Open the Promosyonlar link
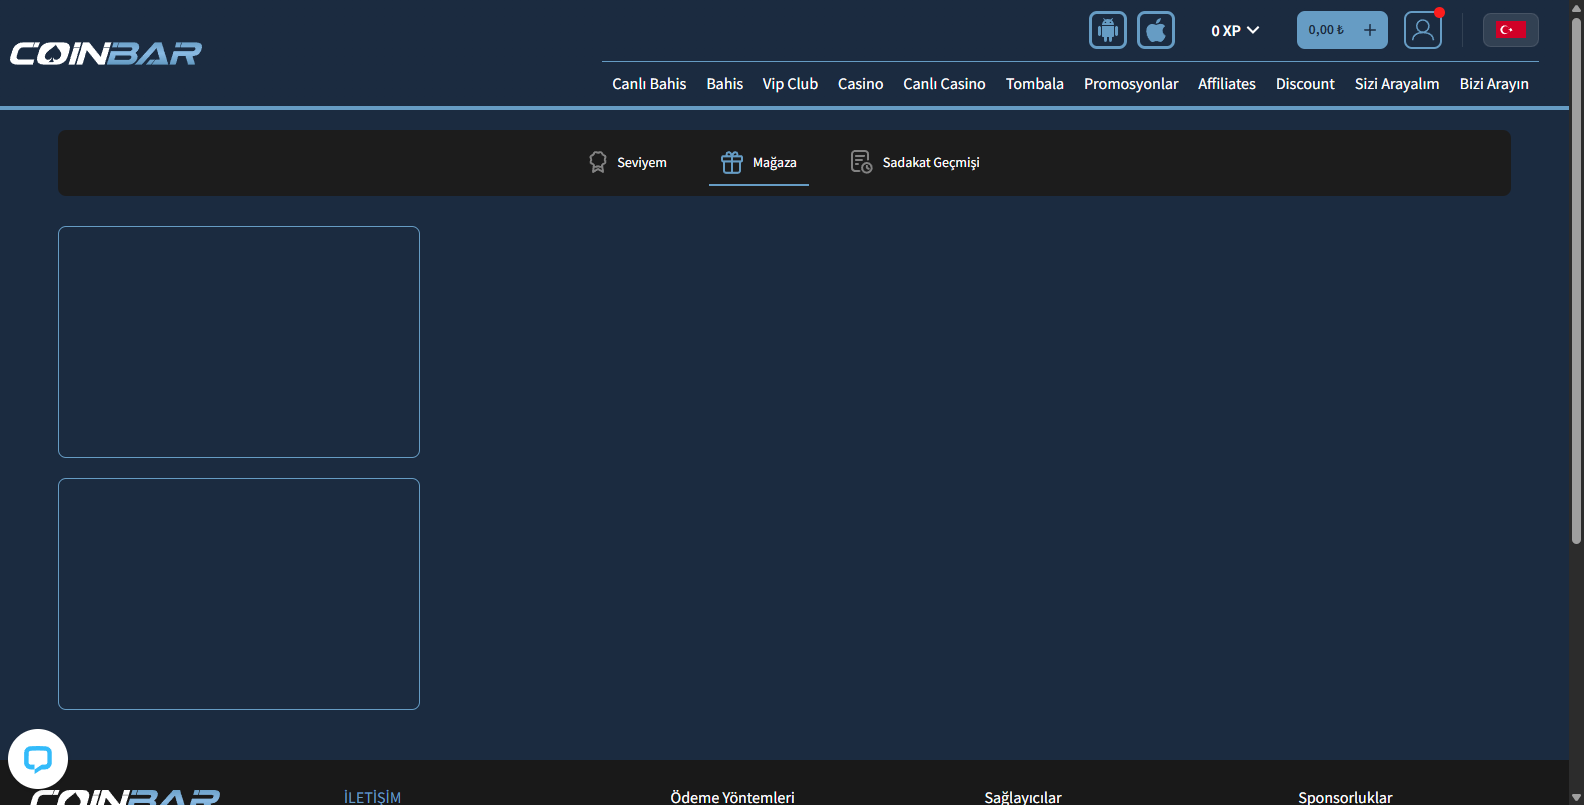 (x=1131, y=84)
